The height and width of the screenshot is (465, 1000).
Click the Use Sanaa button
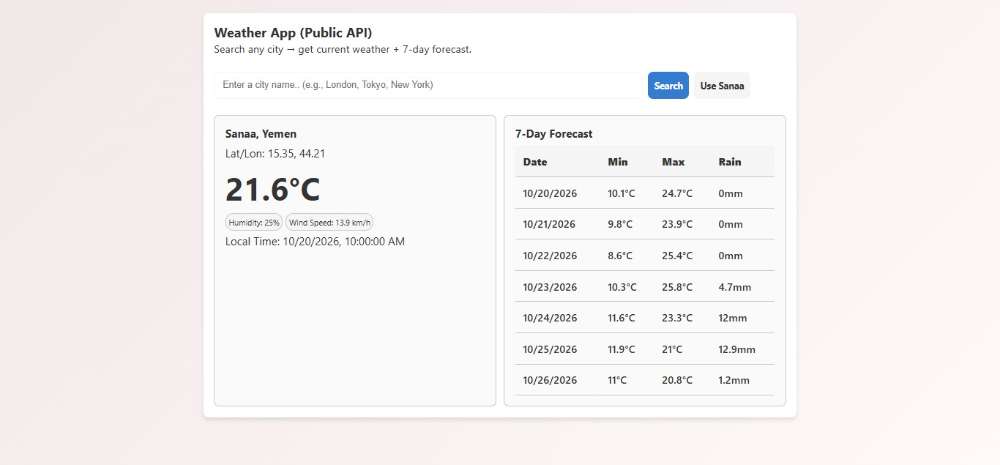tap(721, 85)
